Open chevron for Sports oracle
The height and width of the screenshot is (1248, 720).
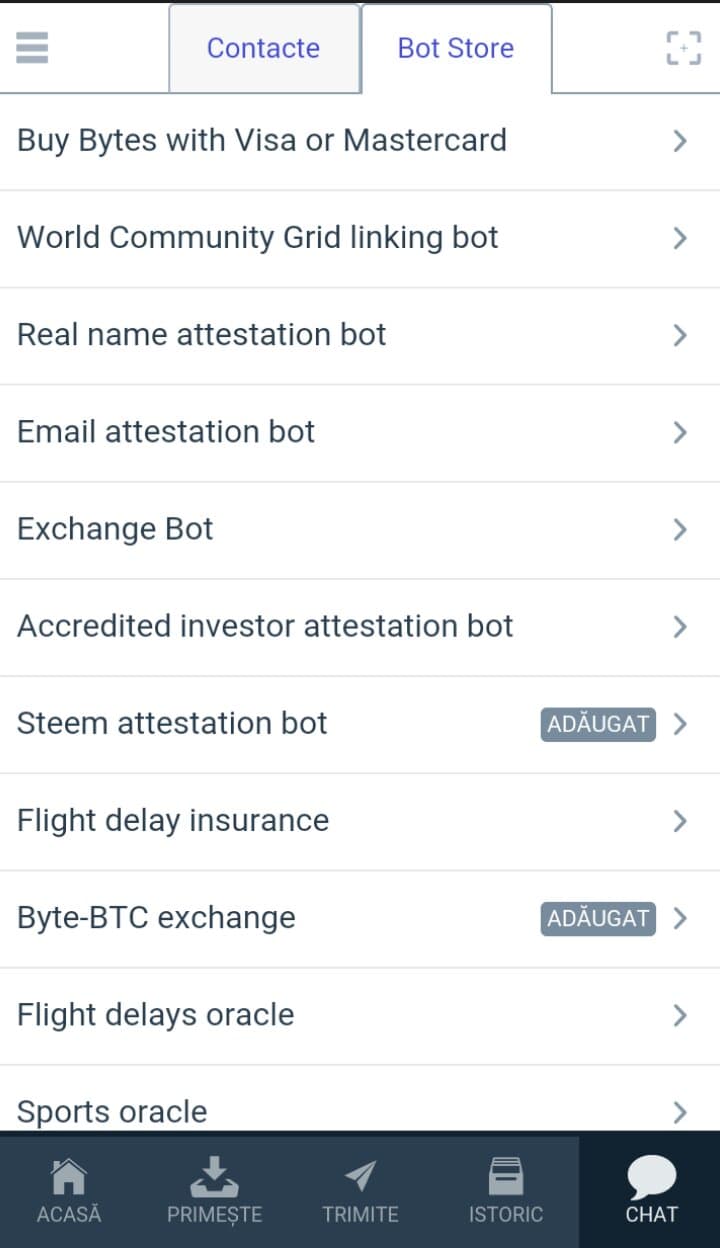tap(680, 1111)
